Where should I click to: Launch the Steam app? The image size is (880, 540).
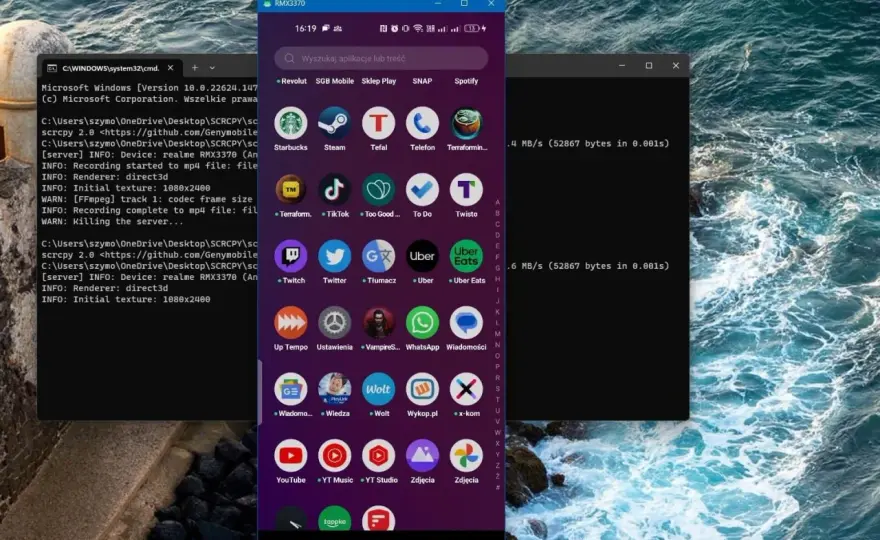(x=334, y=123)
